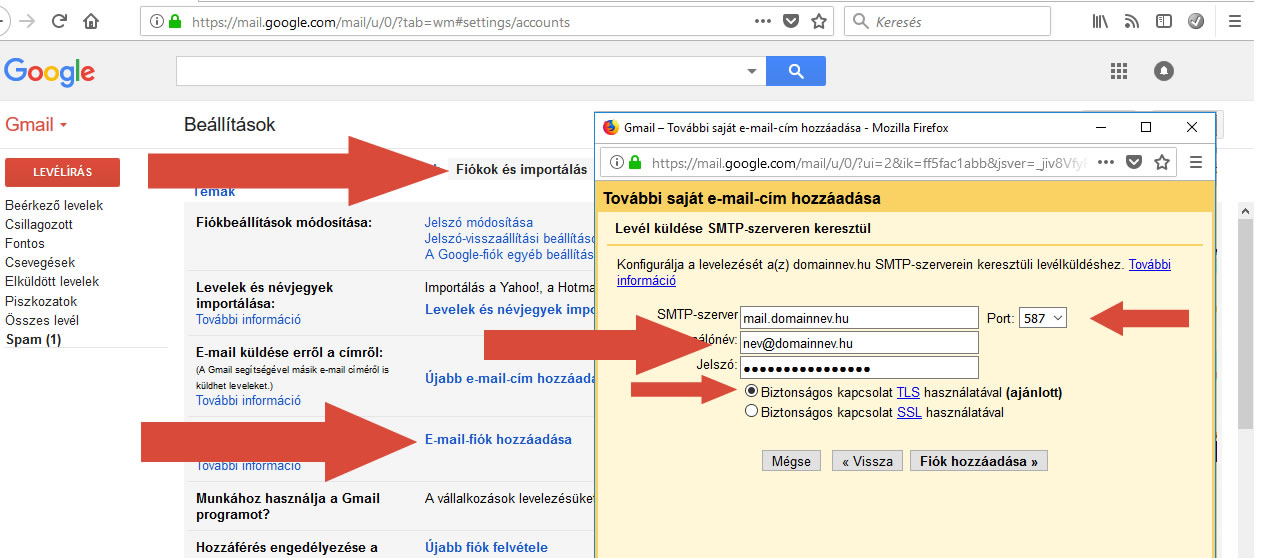The width and height of the screenshot is (1261, 558).
Task: Click the round checkmark extension icon
Action: click(x=1196, y=21)
